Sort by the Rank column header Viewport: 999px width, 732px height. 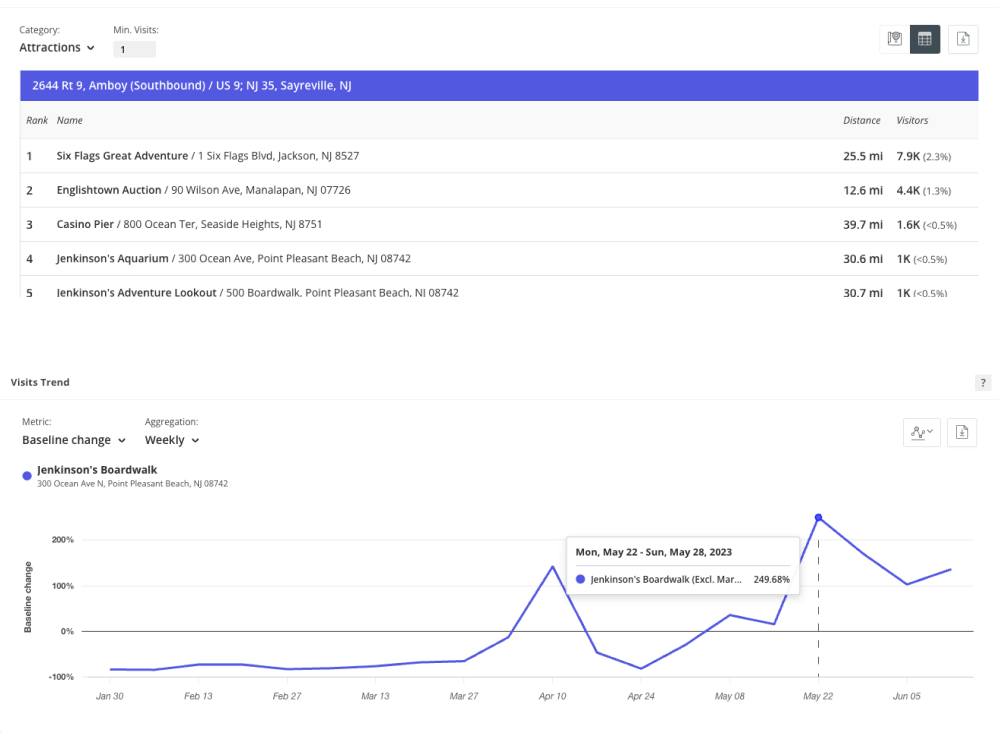point(37,120)
